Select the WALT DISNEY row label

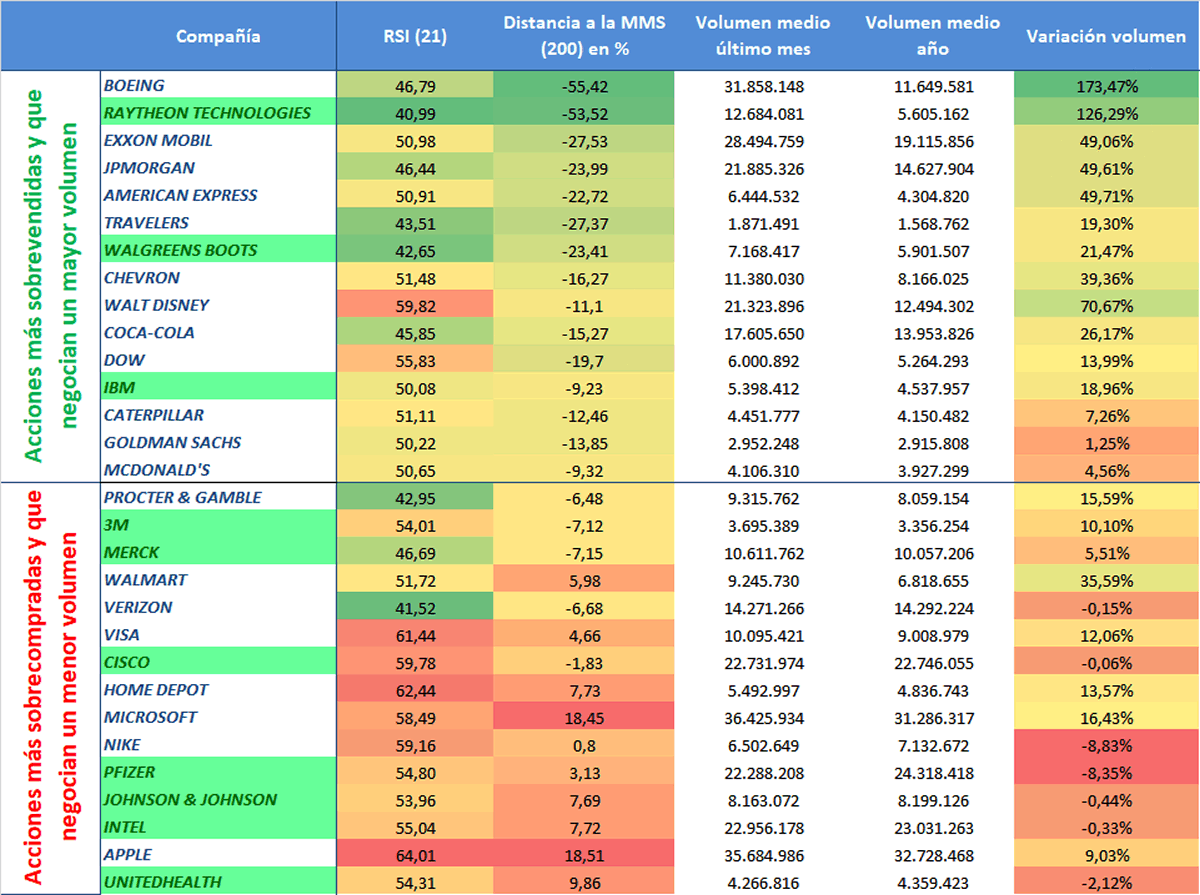coord(157,305)
